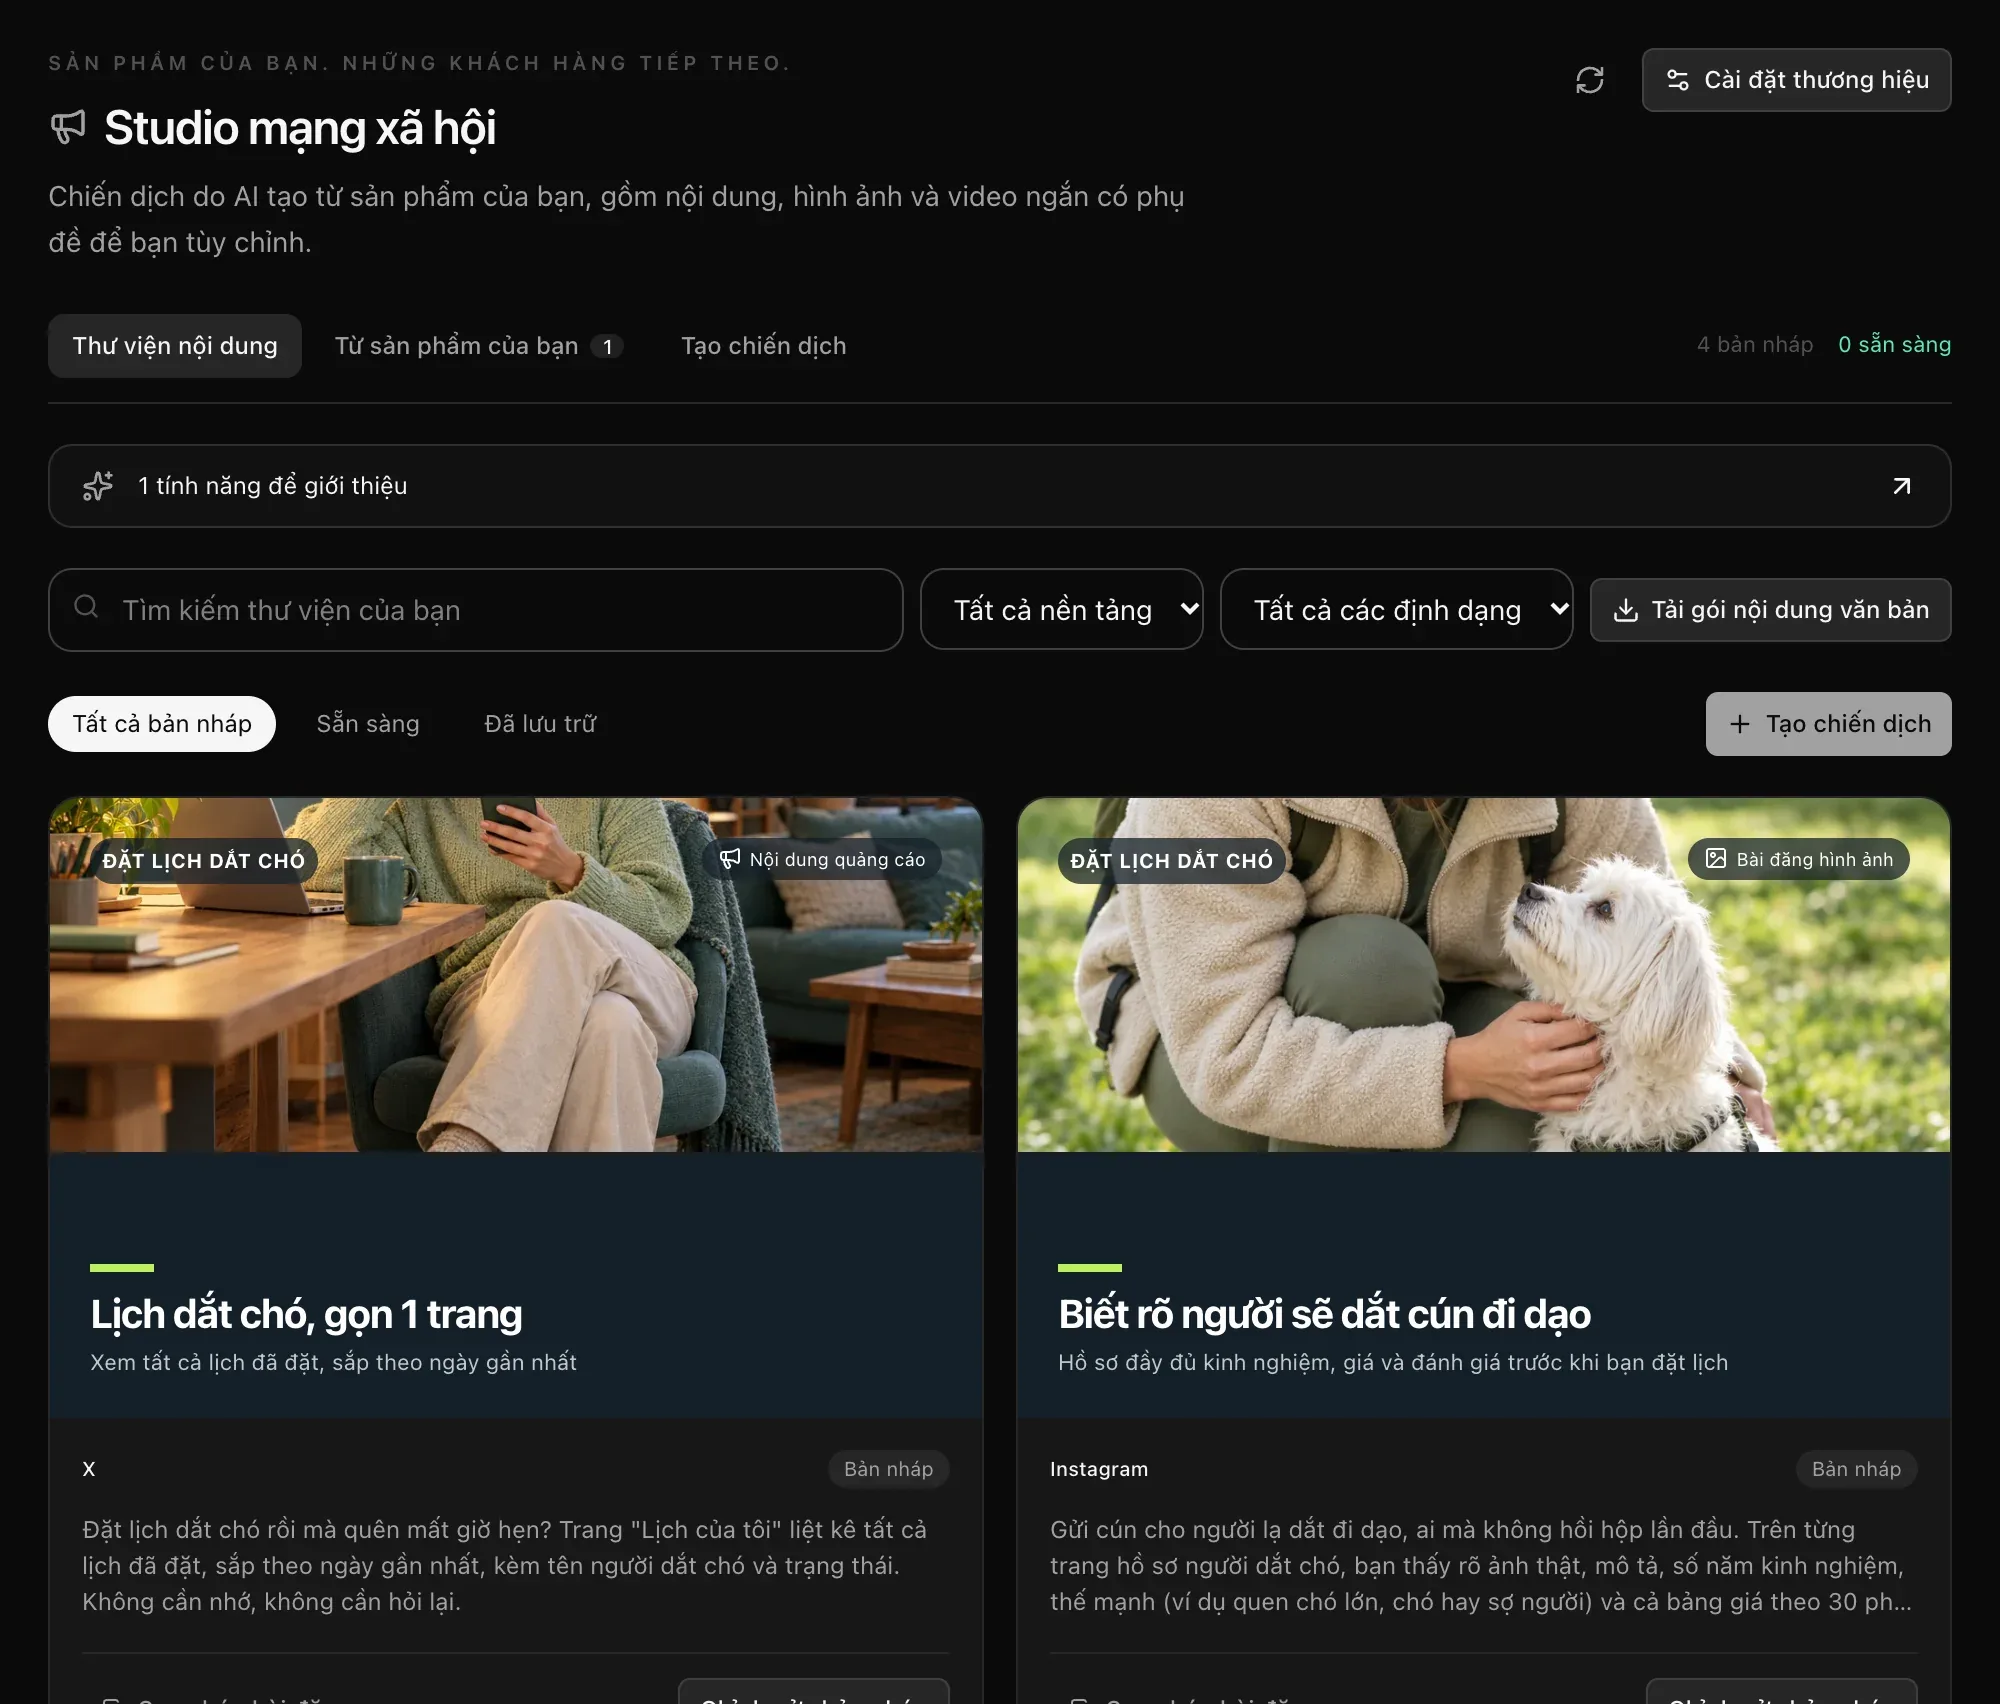Click headline Lịch dắt chó, gọn 1 trang
This screenshot has height=1704, width=2000.
(x=306, y=1314)
